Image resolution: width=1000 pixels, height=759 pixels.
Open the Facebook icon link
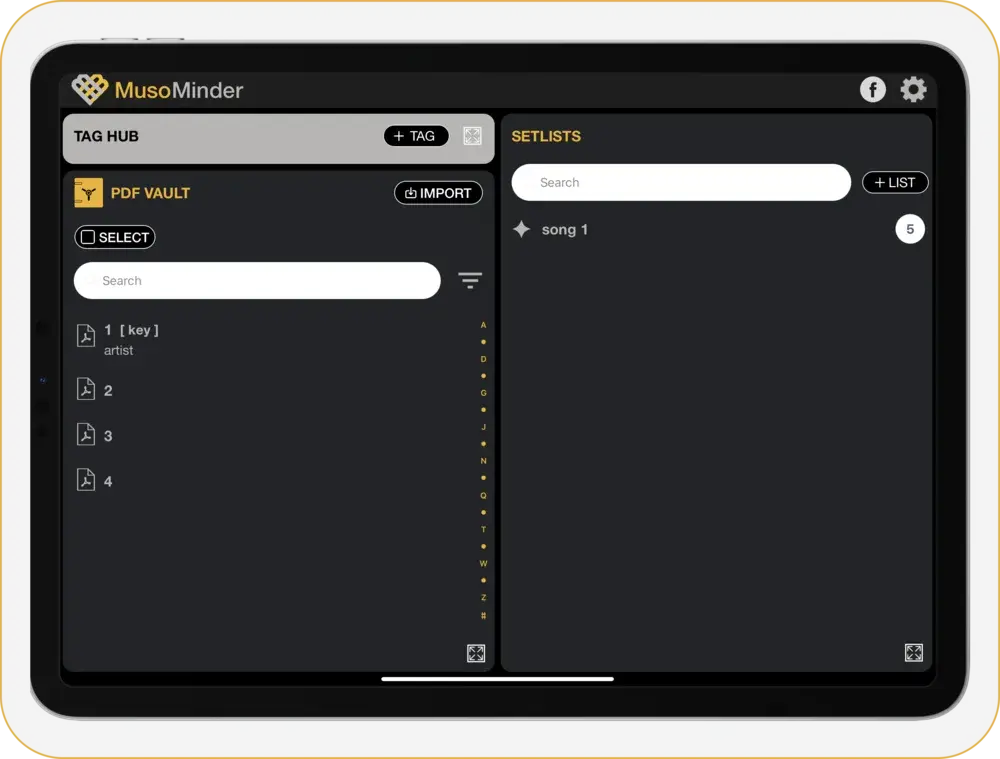873,90
